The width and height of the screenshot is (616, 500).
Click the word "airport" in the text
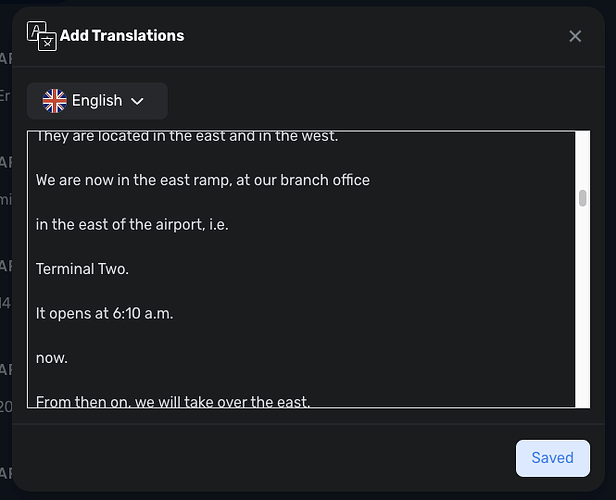click(180, 225)
